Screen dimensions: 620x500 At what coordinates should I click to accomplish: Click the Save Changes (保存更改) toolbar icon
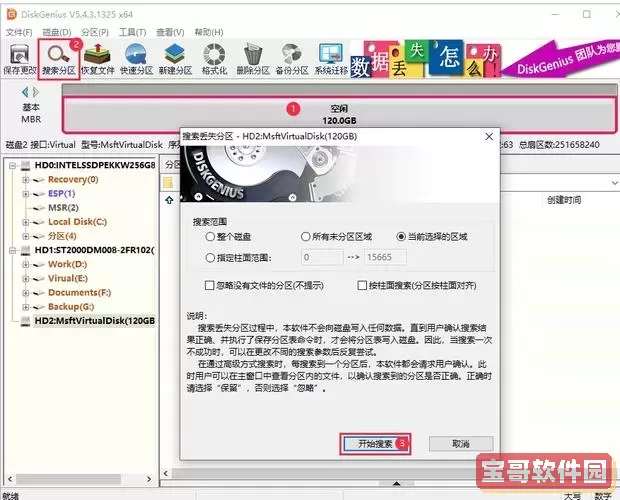tap(19, 60)
